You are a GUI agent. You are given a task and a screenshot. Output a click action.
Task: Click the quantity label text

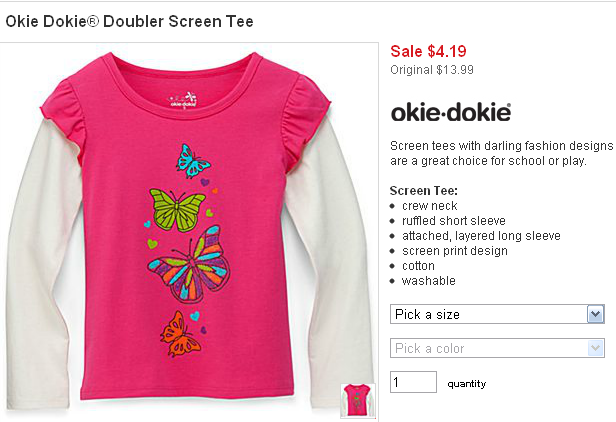(467, 383)
